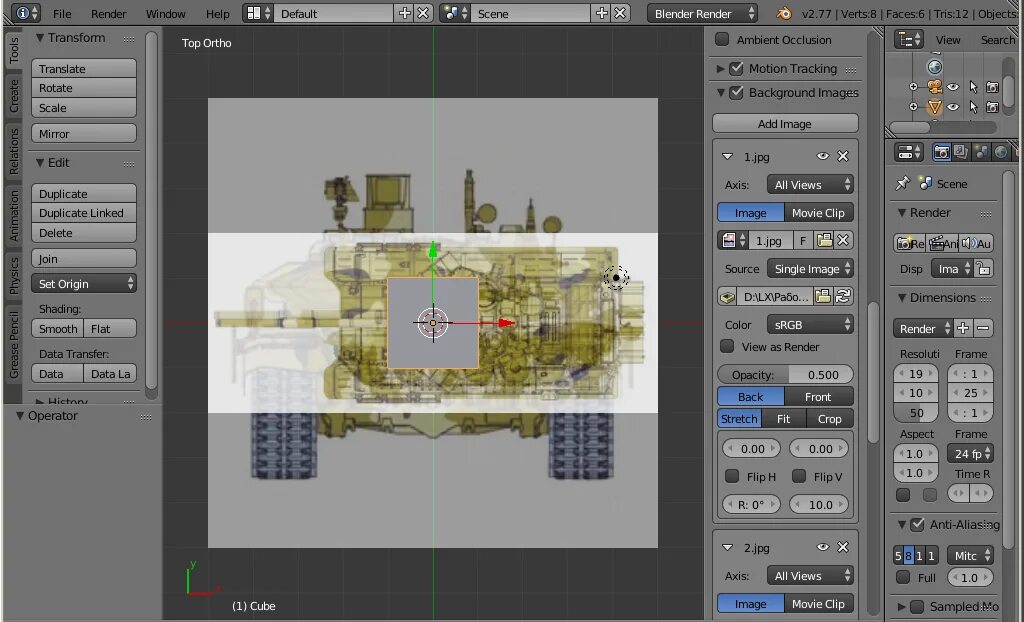Toggle the Motion Tracking checkbox

(737, 68)
